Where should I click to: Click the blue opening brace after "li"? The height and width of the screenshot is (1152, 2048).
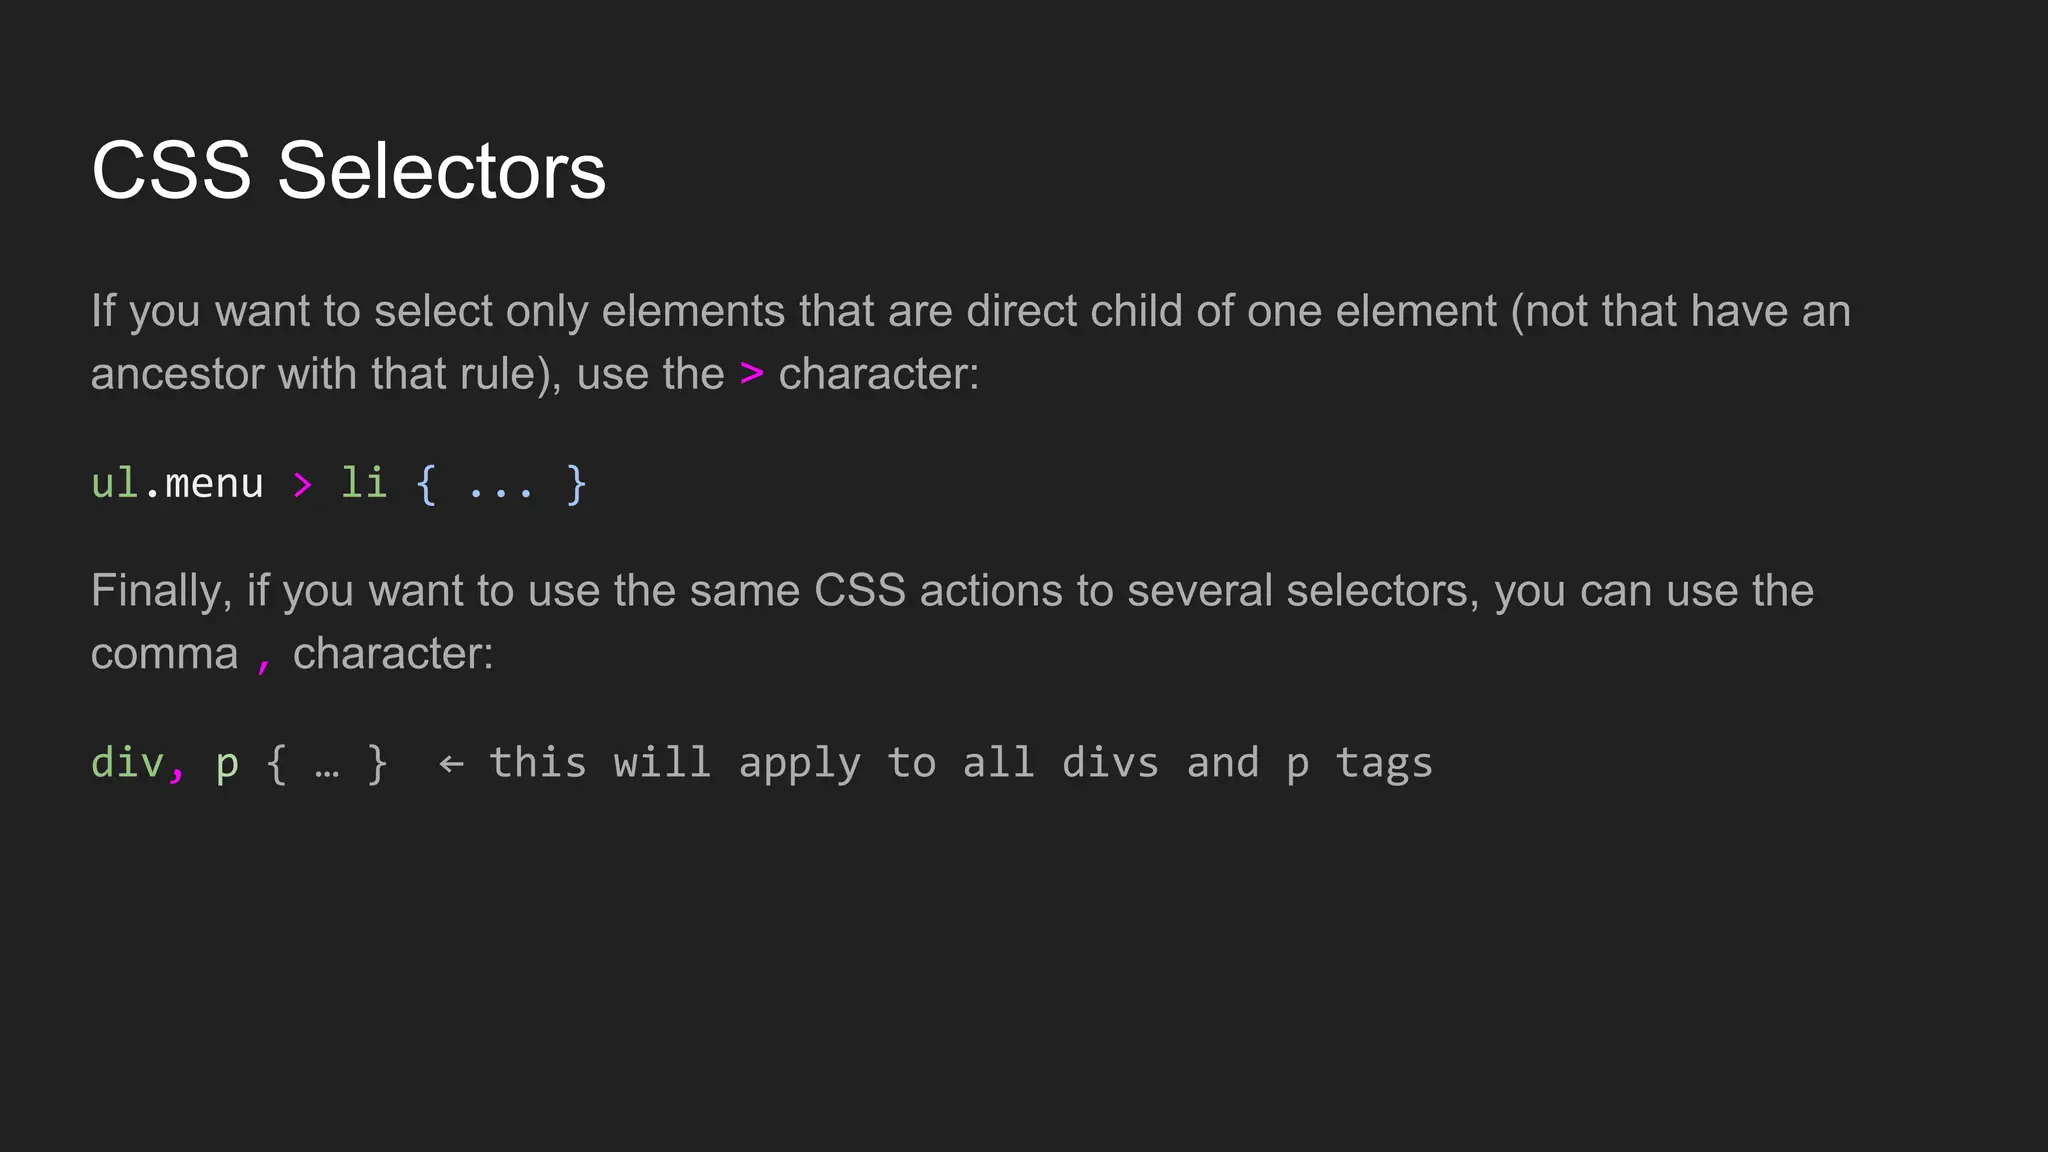click(426, 485)
